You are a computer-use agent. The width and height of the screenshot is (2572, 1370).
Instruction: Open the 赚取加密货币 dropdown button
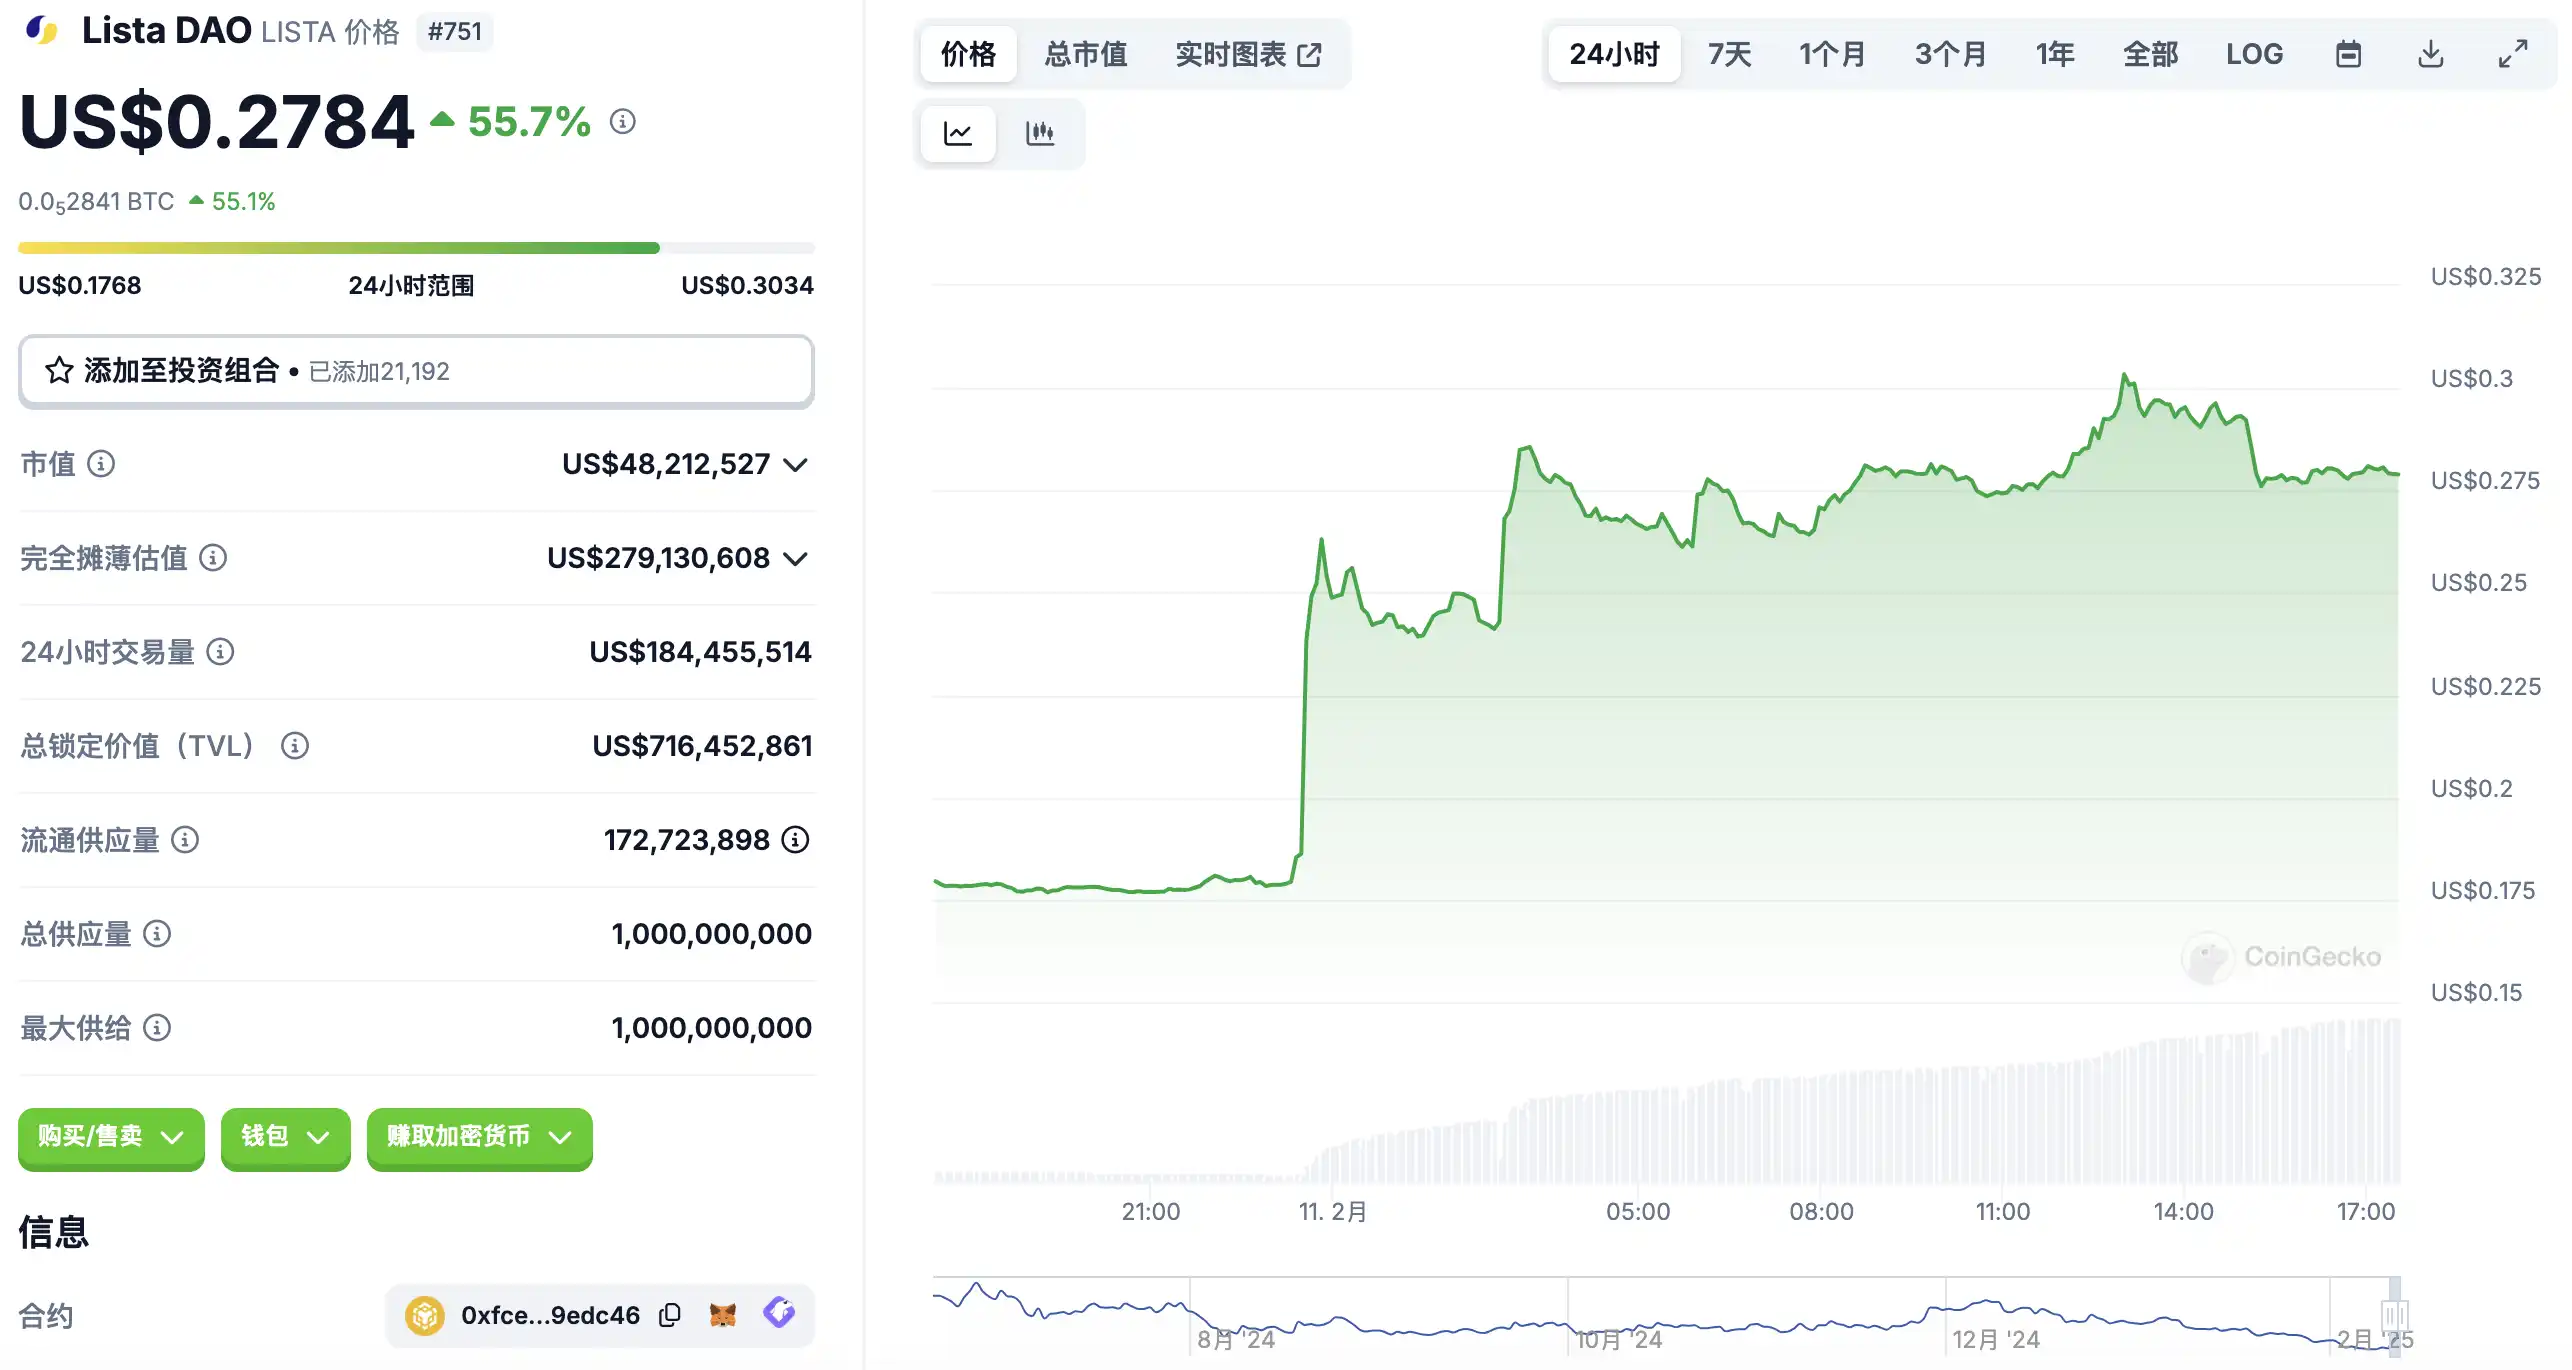coord(479,1137)
